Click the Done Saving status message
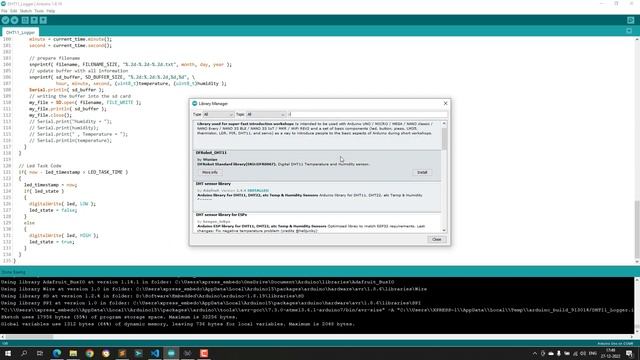Viewport: 640px width, 360px height. tap(13, 272)
